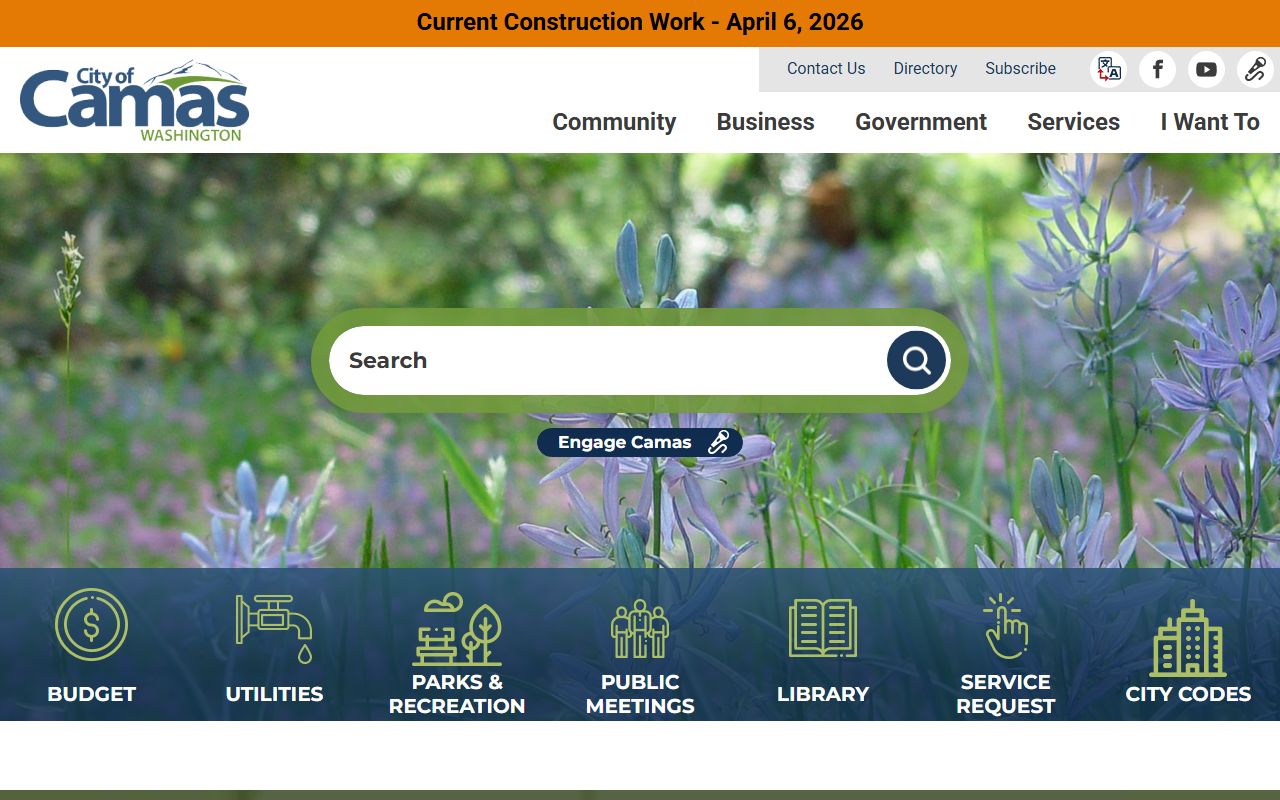Screen dimensions: 1280x800
Task: Click the Public Meetings people icon
Action: click(640, 629)
